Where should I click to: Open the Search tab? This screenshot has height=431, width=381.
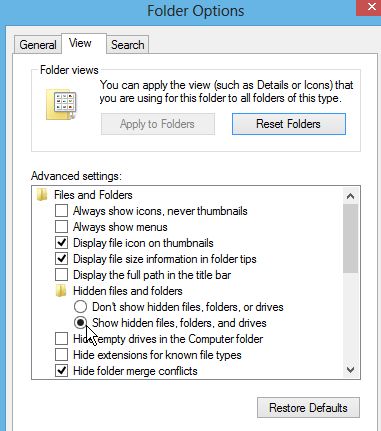(128, 45)
